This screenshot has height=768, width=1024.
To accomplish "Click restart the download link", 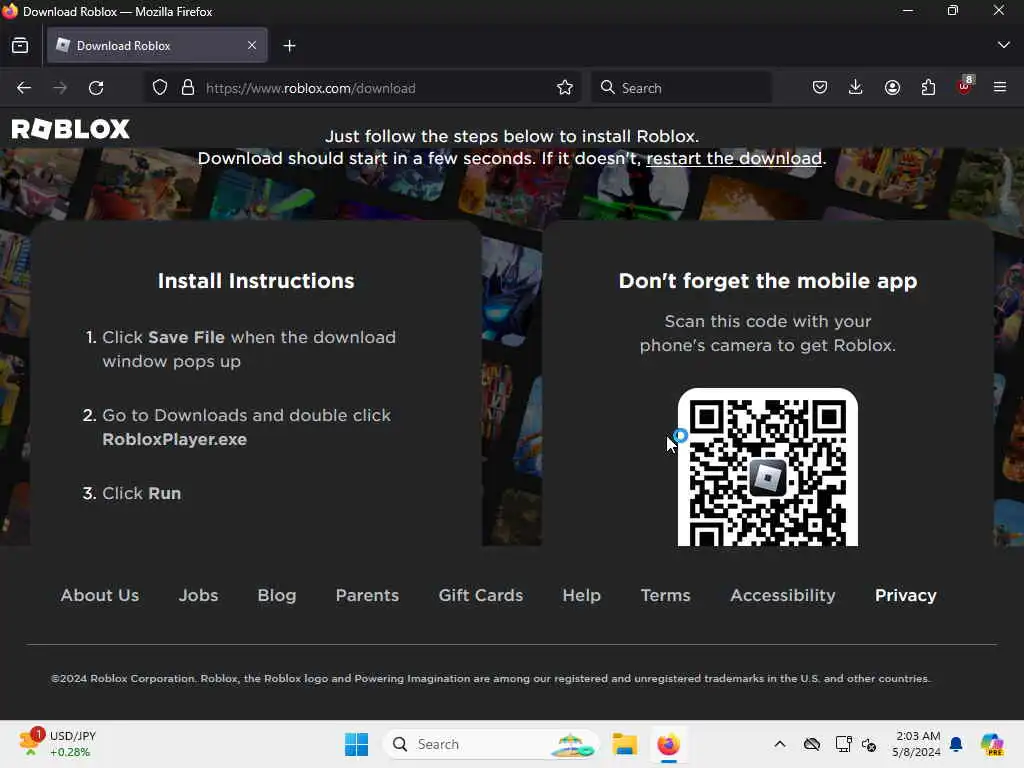I will [733, 159].
